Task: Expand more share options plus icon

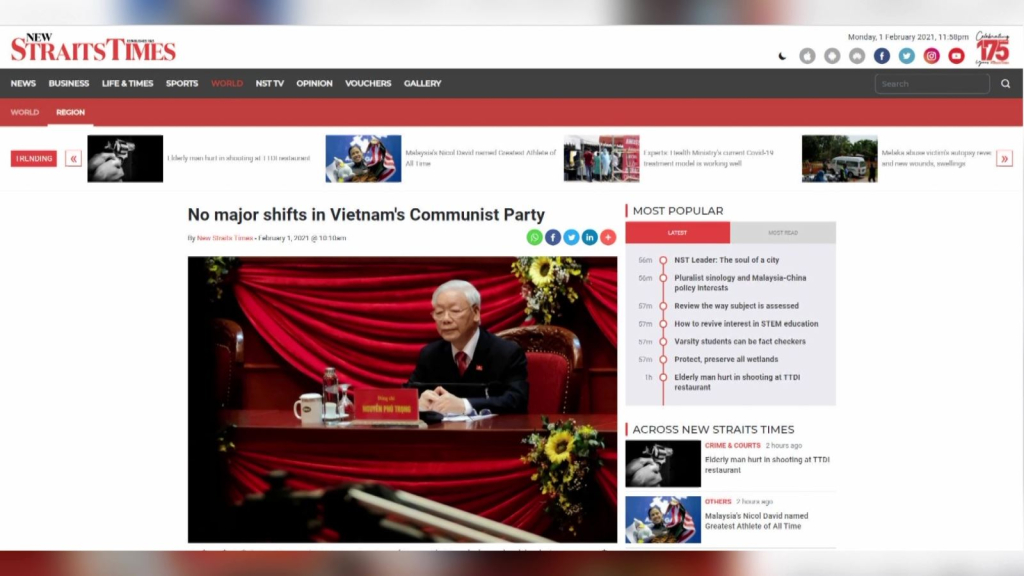Action: point(608,237)
